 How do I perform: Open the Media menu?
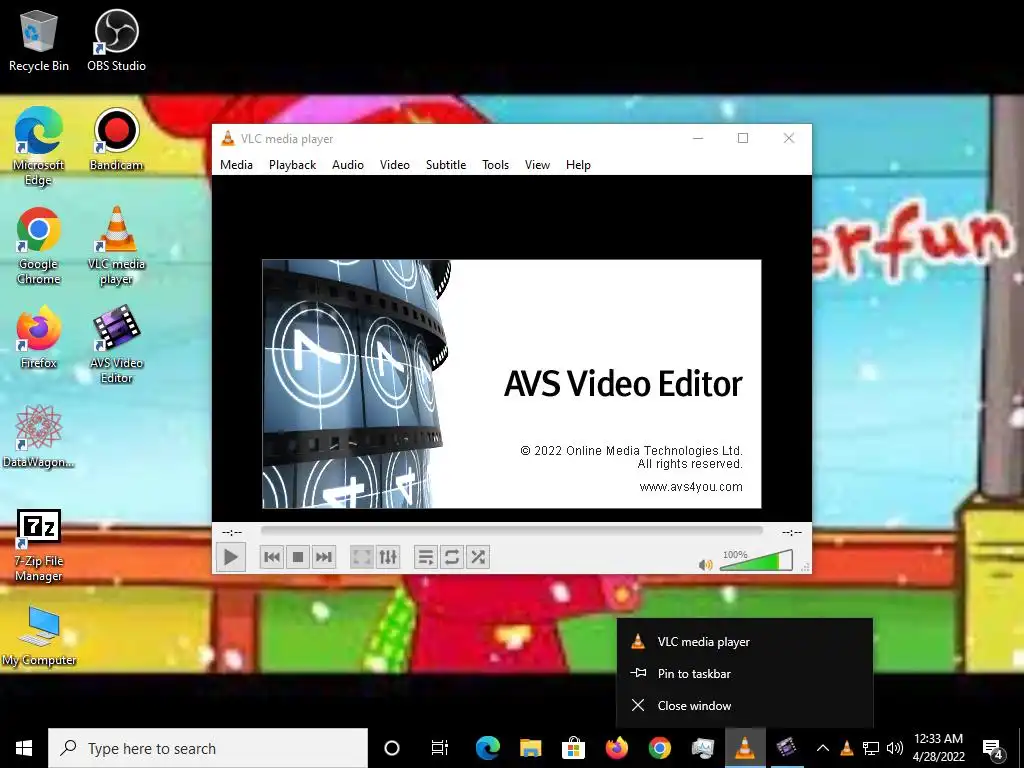click(236, 165)
